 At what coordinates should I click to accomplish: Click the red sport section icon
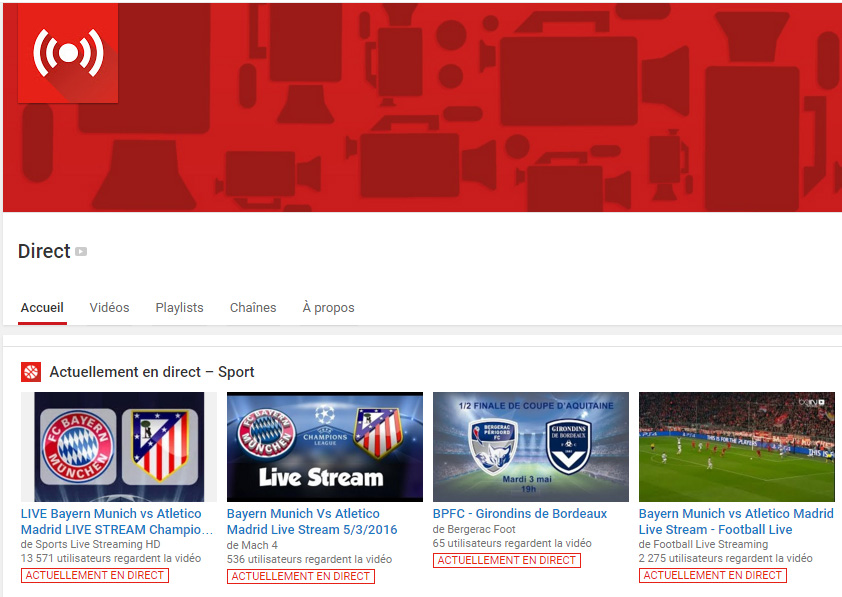[x=31, y=372]
